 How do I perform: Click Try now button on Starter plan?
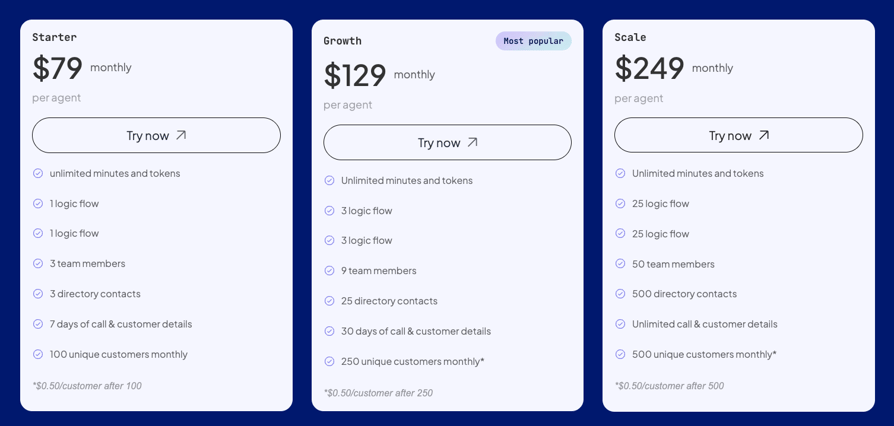click(156, 135)
